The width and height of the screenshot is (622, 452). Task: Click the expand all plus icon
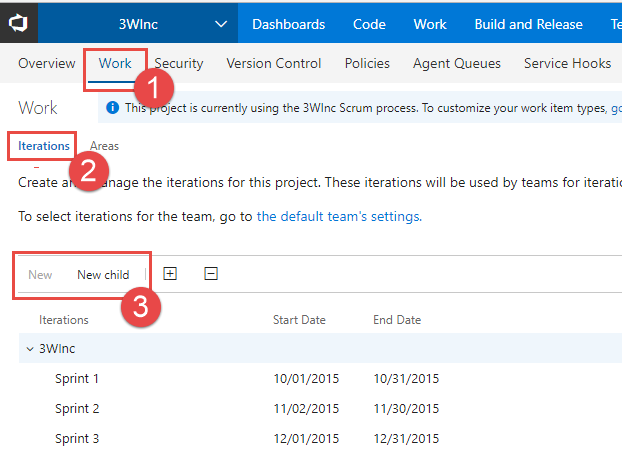coord(170,274)
